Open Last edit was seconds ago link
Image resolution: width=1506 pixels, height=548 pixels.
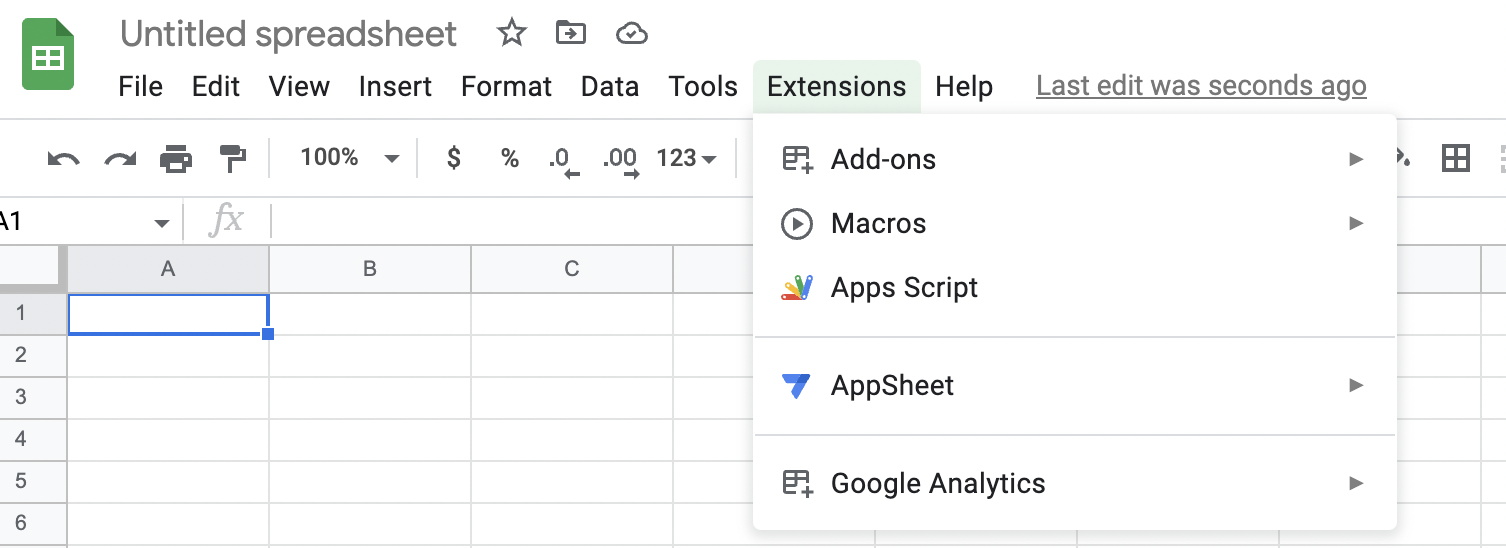pos(1201,87)
